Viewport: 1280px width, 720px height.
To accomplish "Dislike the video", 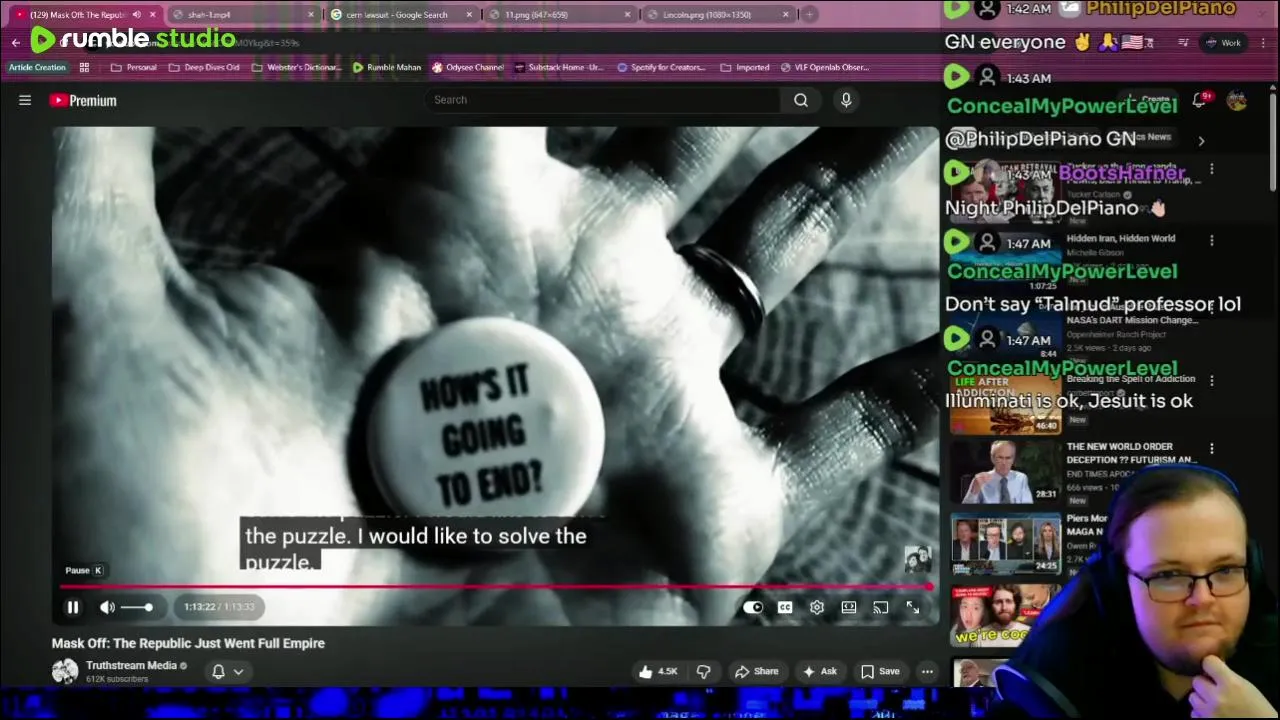I will click(704, 671).
